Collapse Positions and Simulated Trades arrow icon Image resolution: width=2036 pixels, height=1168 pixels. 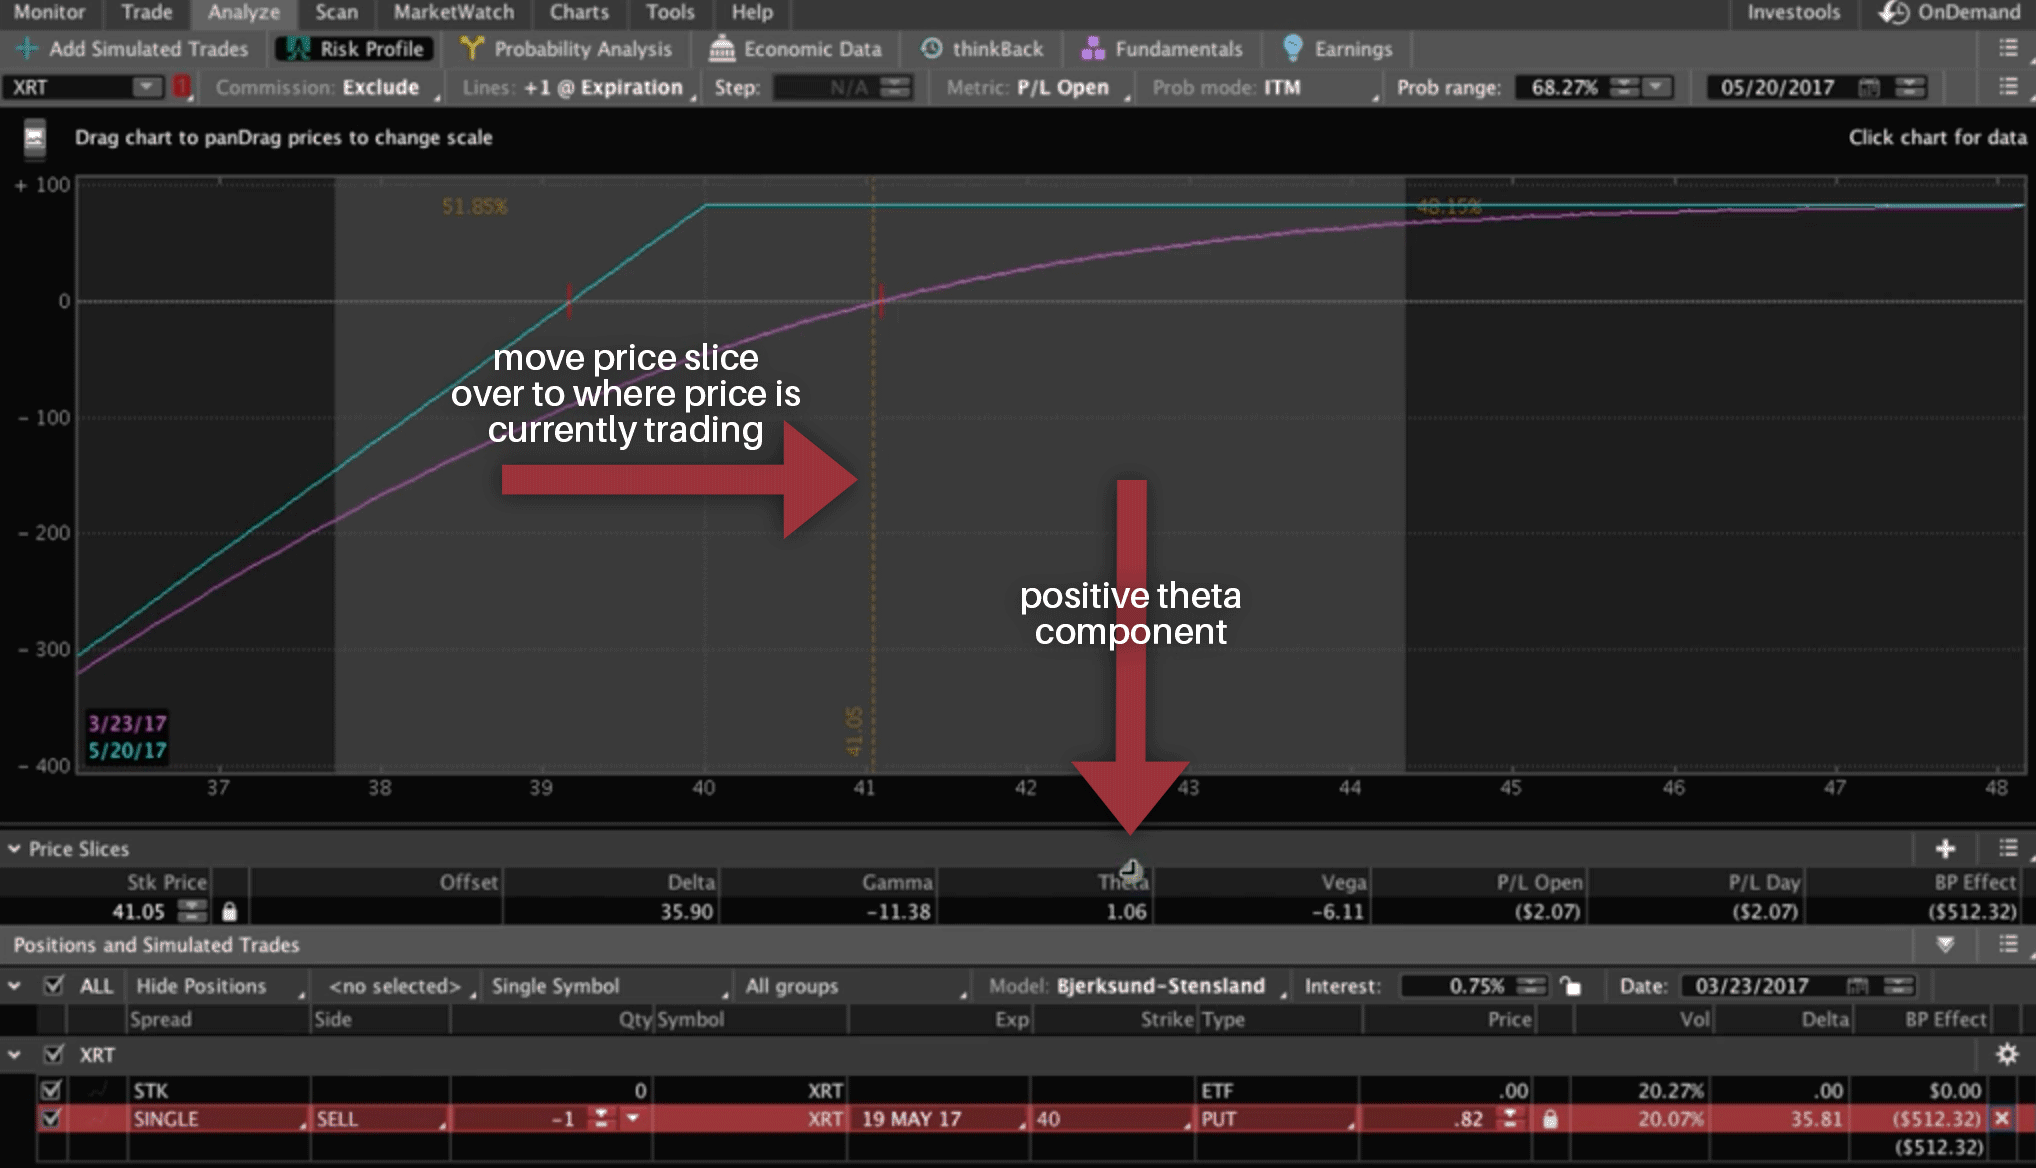coord(1945,944)
